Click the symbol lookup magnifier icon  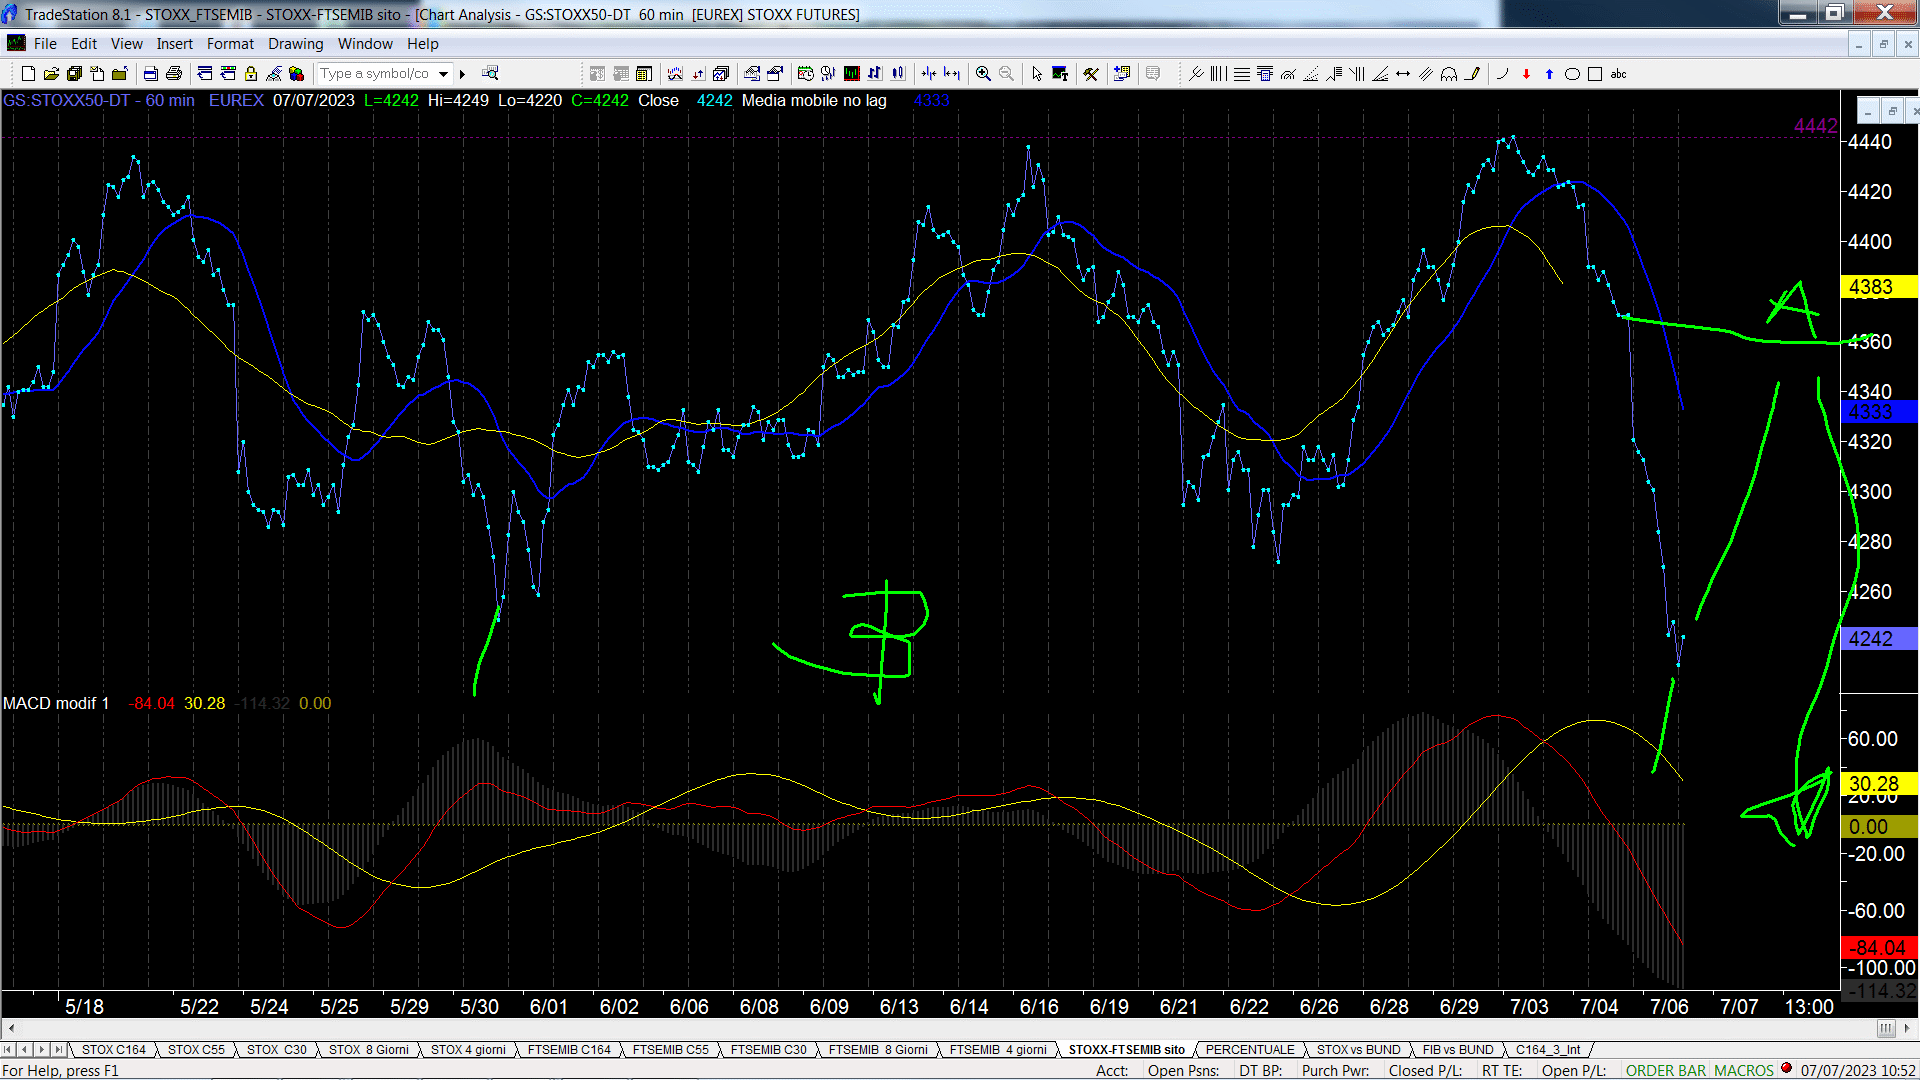click(490, 73)
